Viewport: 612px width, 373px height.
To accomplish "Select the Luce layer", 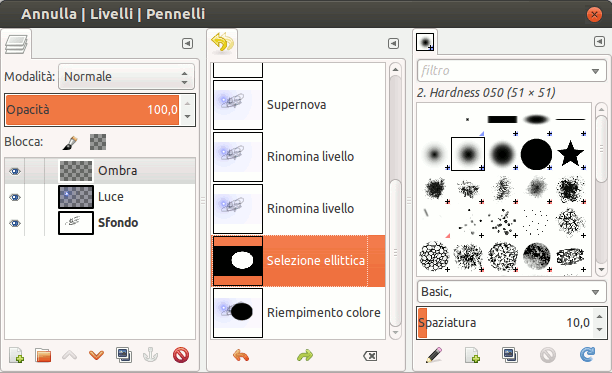I will point(100,197).
